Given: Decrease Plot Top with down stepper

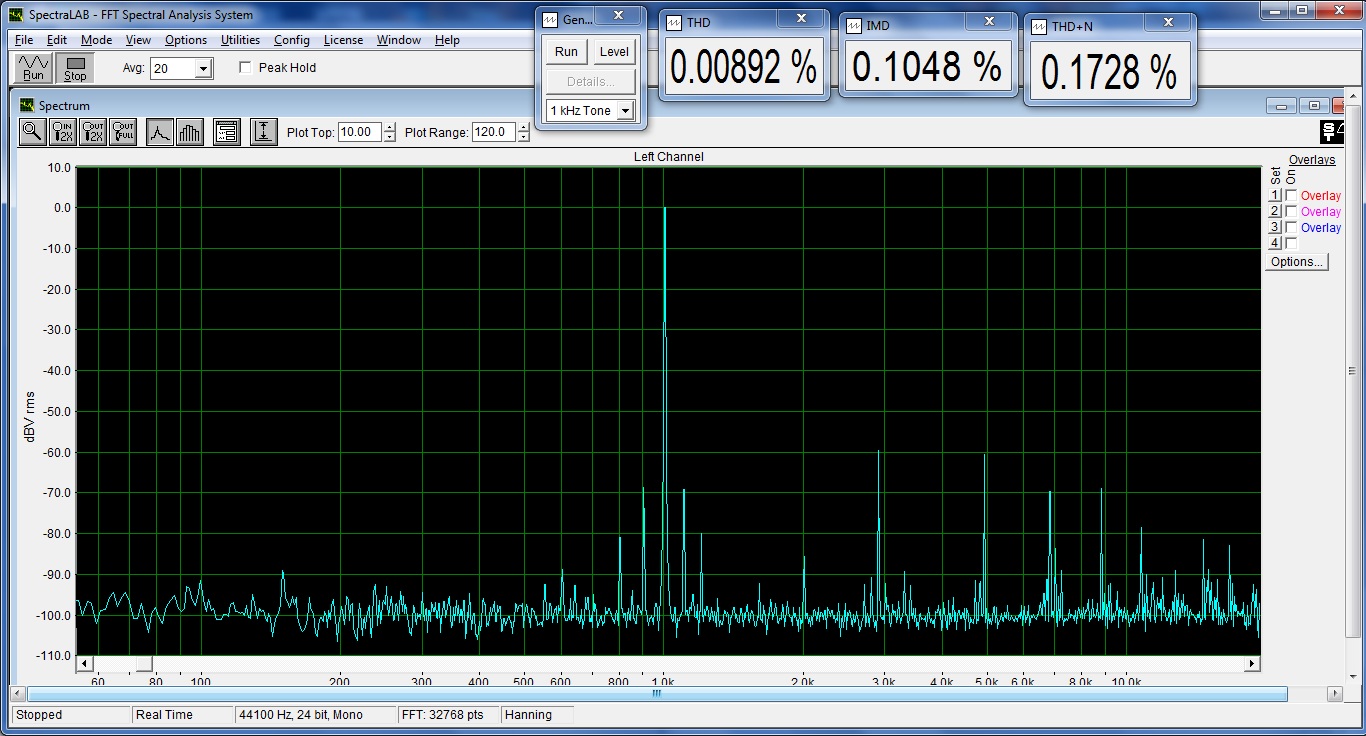Looking at the screenshot, I should [x=390, y=137].
